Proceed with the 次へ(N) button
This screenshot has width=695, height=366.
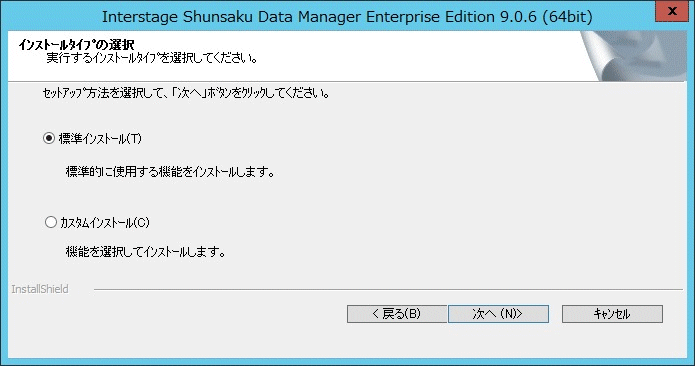pyautogui.click(x=498, y=314)
